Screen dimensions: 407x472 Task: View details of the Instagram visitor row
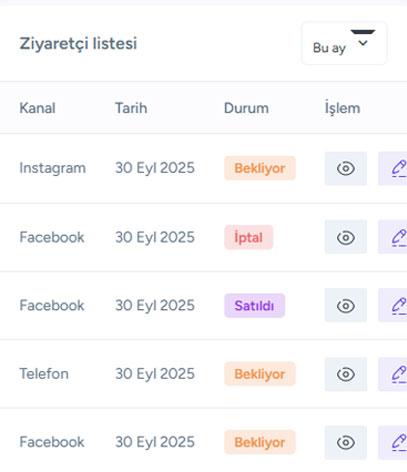click(x=346, y=168)
